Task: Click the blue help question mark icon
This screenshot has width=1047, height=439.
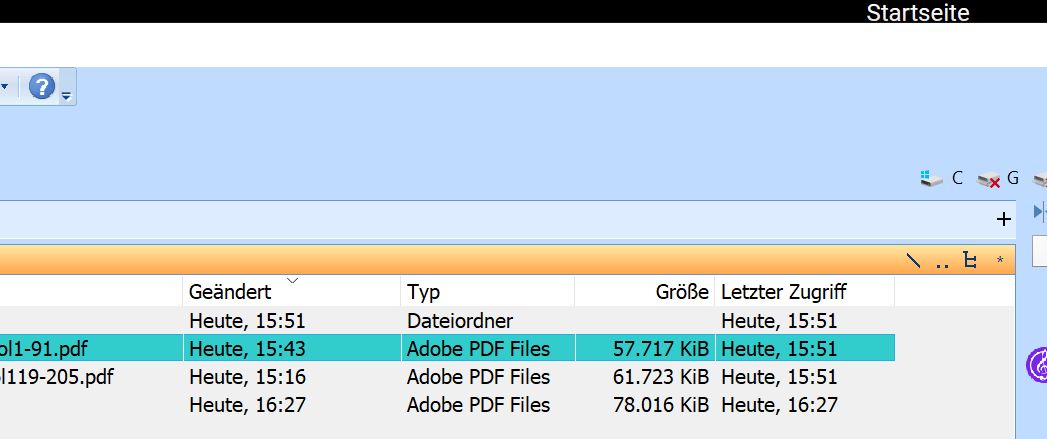Action: [41, 87]
